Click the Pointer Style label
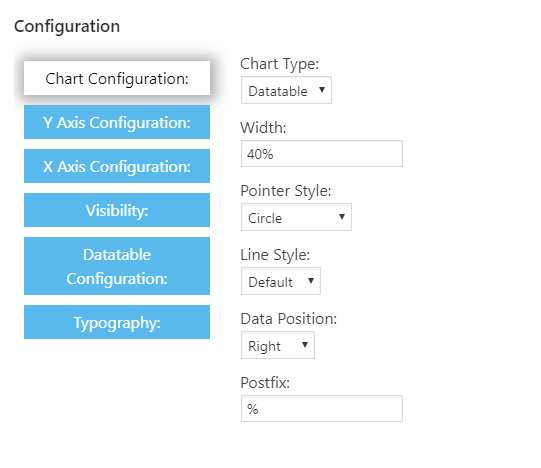Screen dimensions: 541x468 click(x=286, y=191)
